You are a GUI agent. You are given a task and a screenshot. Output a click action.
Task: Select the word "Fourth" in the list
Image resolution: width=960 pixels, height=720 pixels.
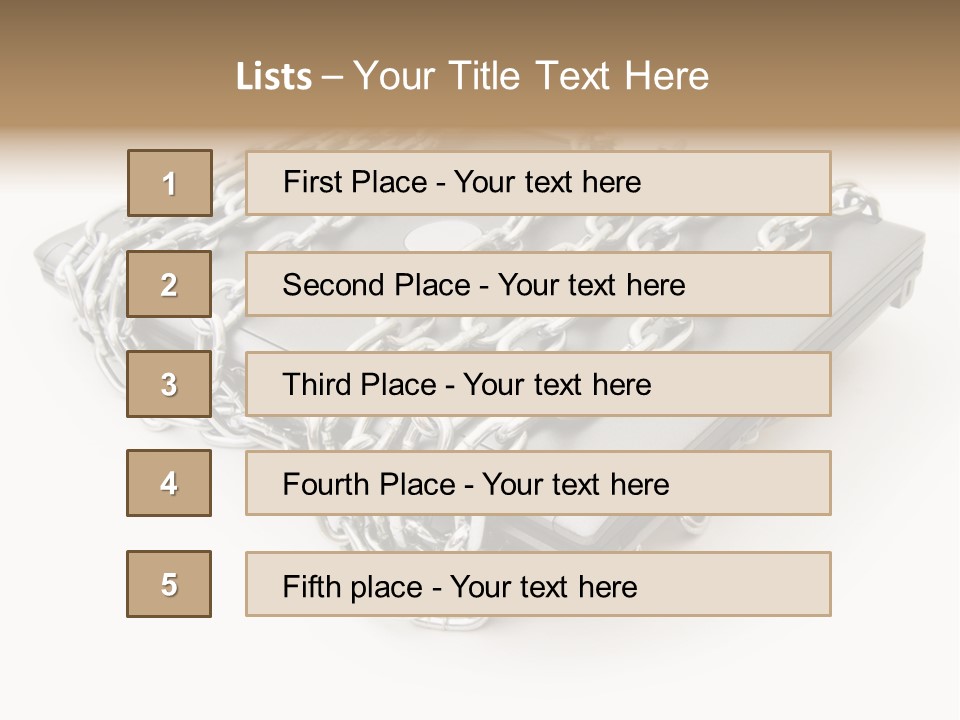(327, 485)
